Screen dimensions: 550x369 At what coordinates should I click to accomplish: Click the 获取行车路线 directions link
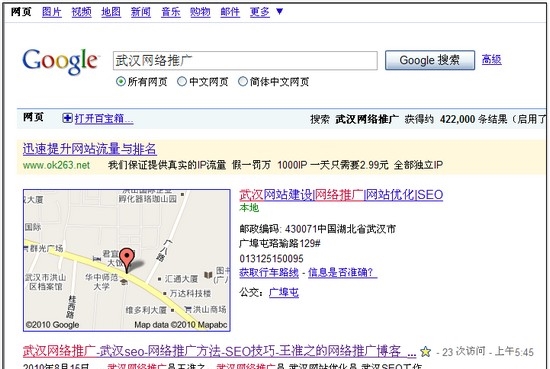point(269,273)
